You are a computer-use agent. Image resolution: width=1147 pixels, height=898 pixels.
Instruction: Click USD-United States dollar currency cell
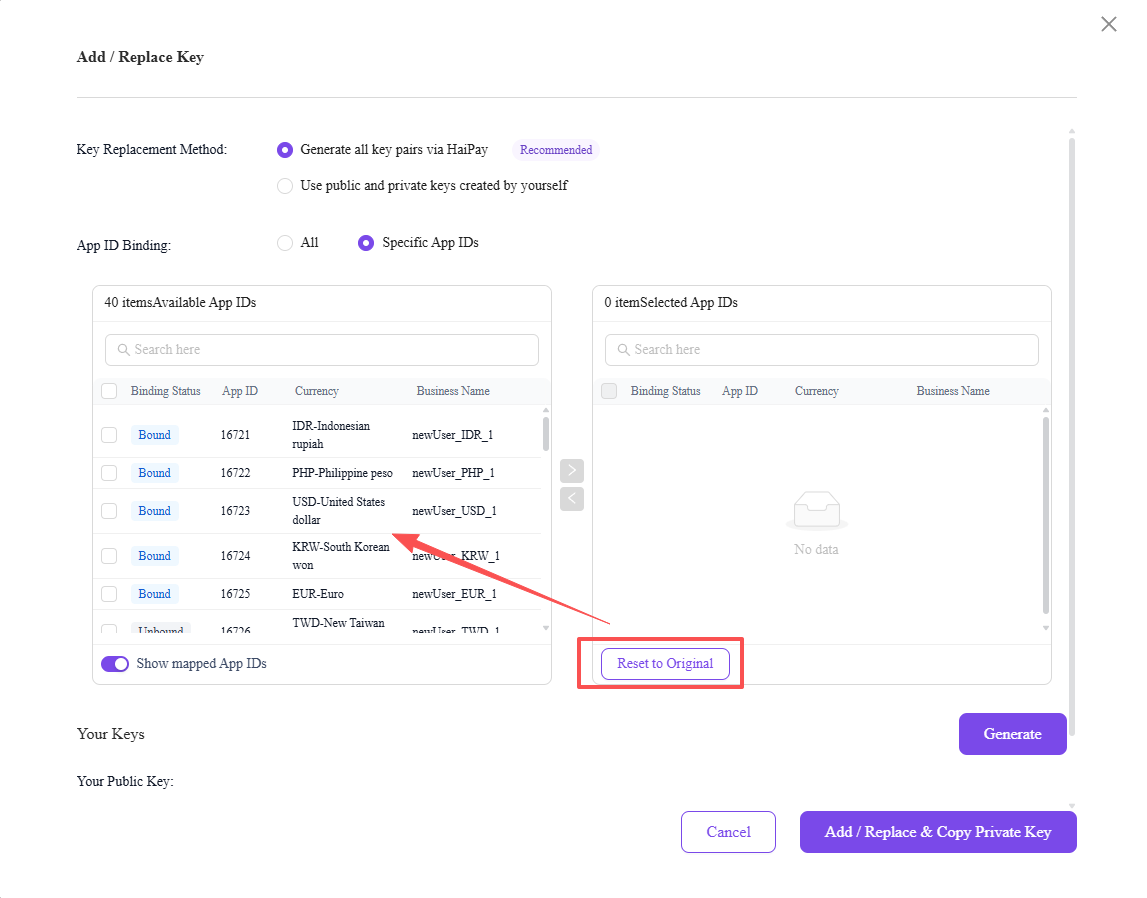coord(339,510)
